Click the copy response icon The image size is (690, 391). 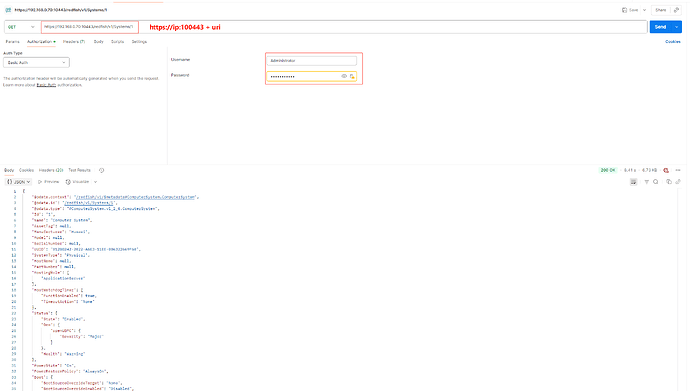pos(669,182)
